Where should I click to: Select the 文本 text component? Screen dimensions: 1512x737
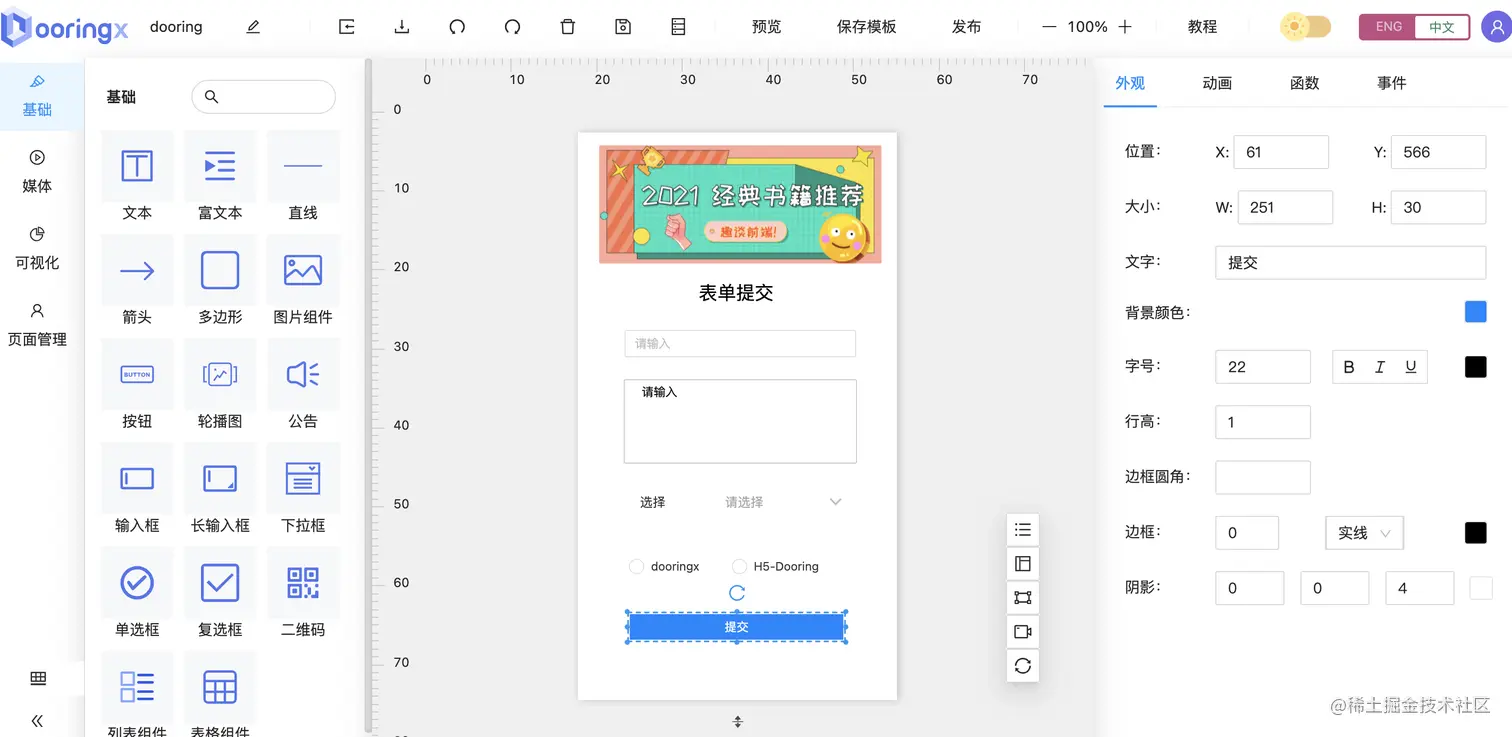pyautogui.click(x=137, y=177)
